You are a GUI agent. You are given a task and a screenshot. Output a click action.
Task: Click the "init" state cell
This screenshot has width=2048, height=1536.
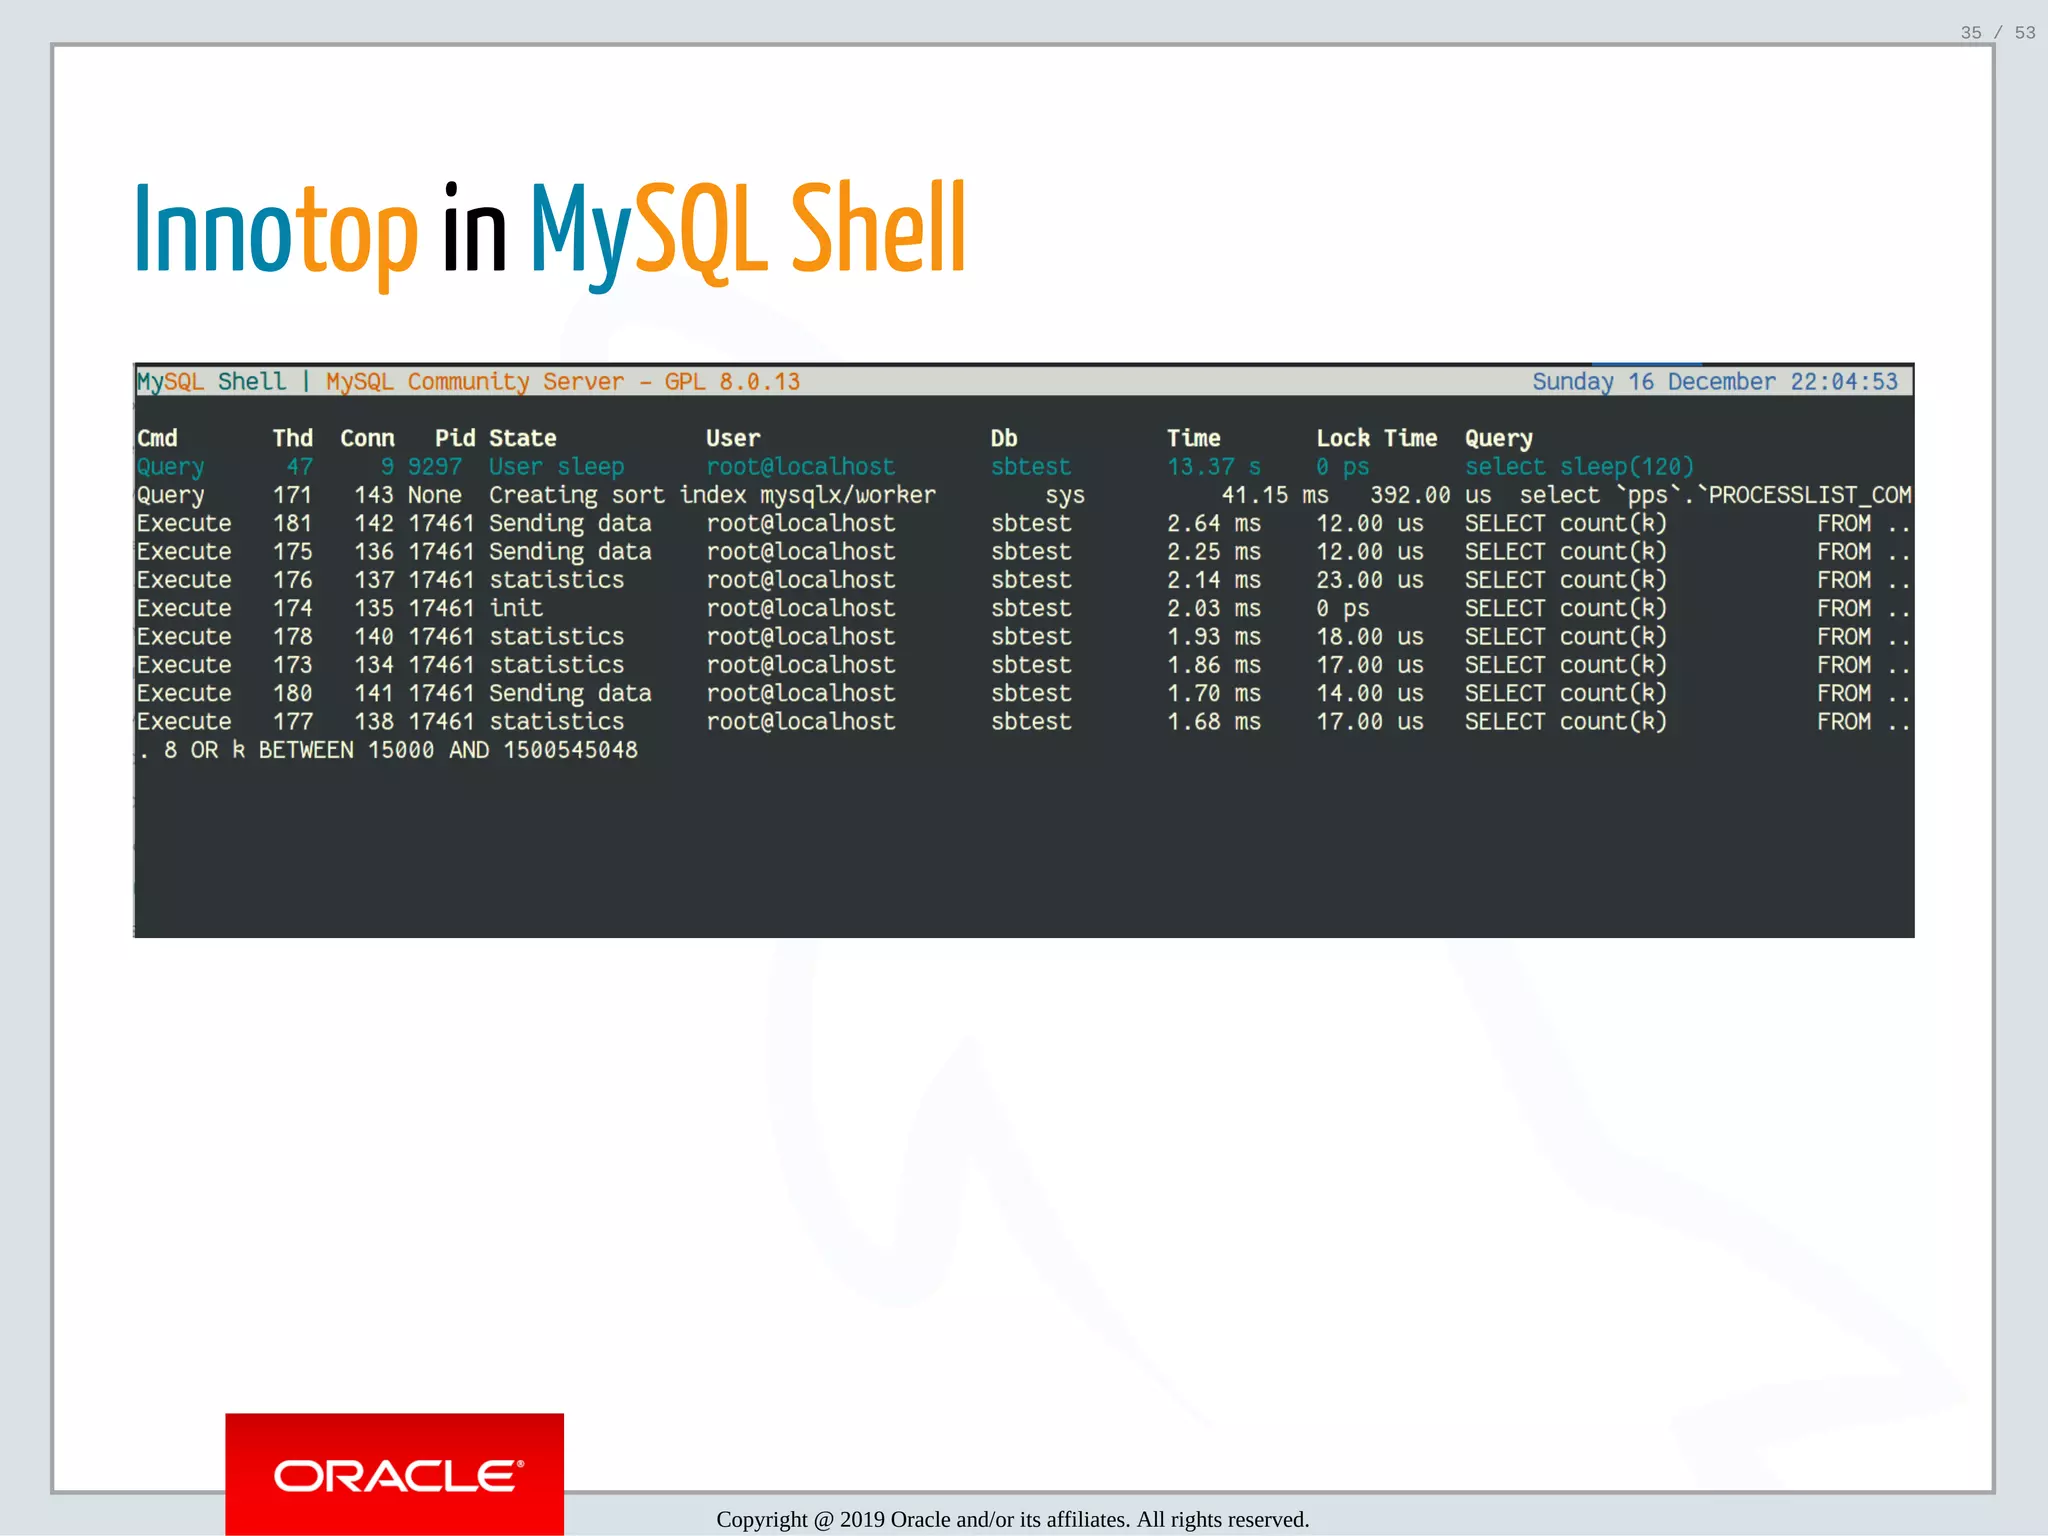point(516,608)
